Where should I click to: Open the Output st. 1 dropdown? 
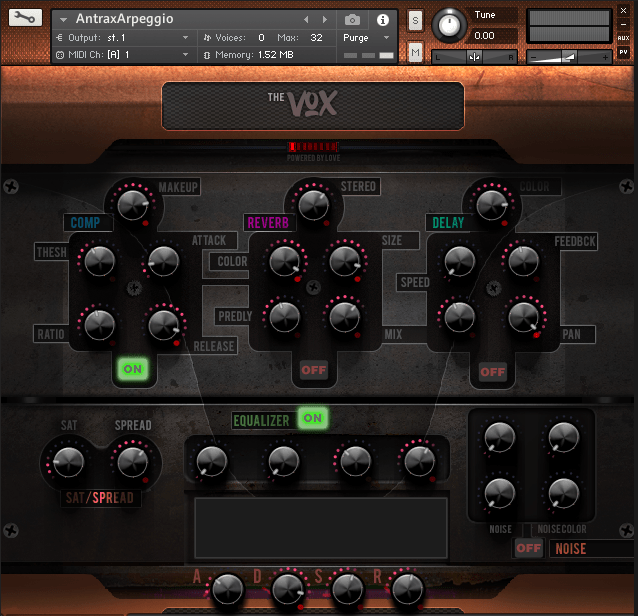click(x=122, y=37)
